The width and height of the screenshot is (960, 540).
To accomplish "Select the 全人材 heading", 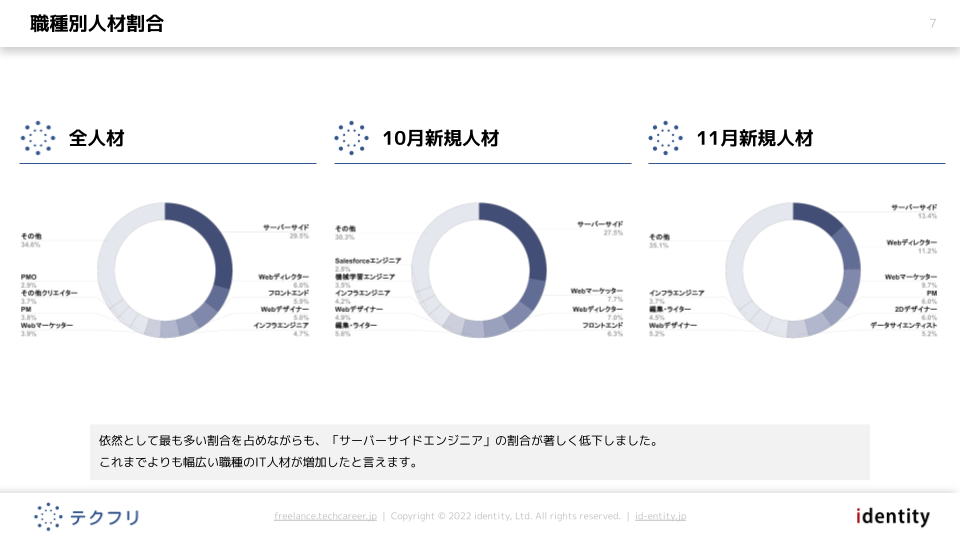I will tap(97, 138).
